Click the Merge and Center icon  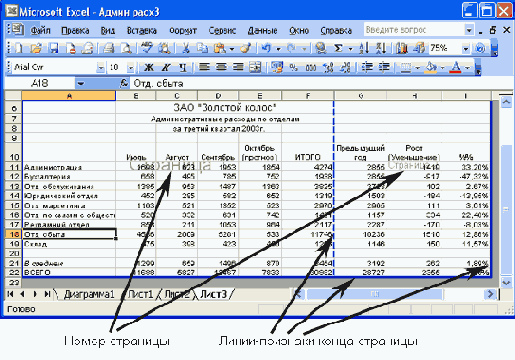[255, 68]
